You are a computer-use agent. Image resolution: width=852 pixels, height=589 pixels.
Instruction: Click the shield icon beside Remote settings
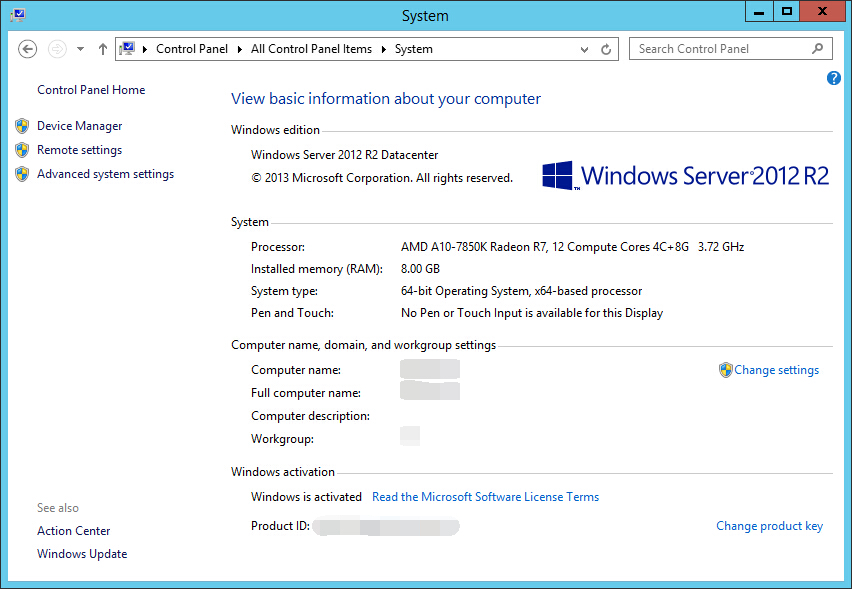pyautogui.click(x=22, y=150)
